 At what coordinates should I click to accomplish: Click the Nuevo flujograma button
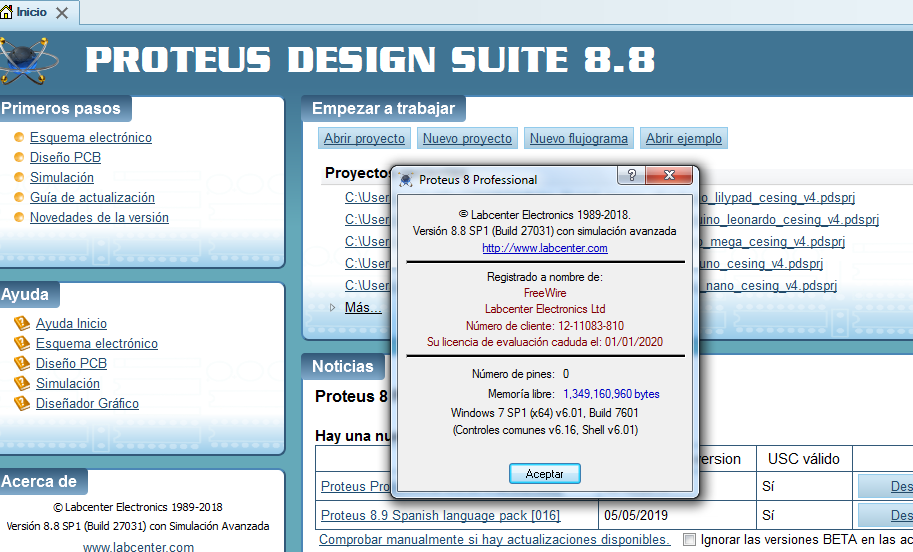tap(579, 139)
